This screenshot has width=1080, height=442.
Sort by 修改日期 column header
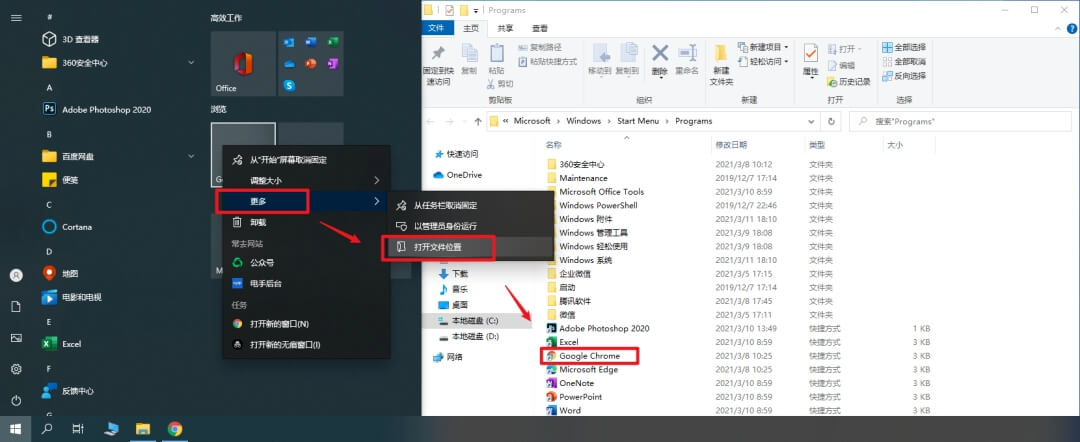coord(730,145)
